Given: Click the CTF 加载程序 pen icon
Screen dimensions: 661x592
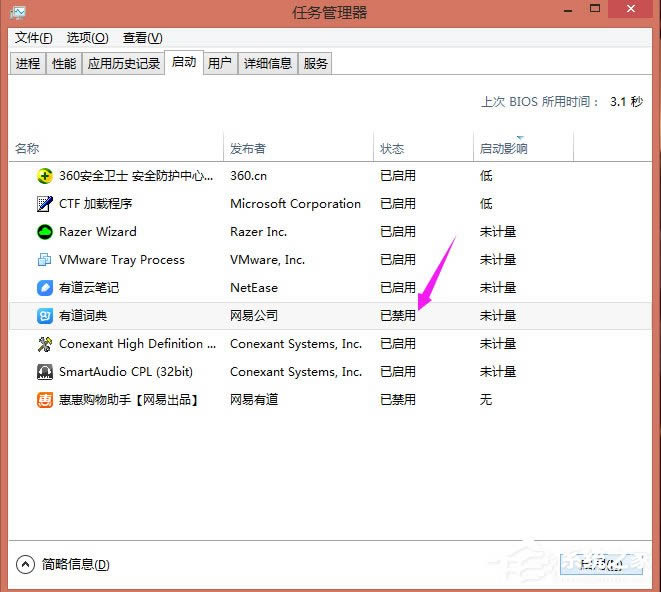Looking at the screenshot, I should (x=45, y=204).
